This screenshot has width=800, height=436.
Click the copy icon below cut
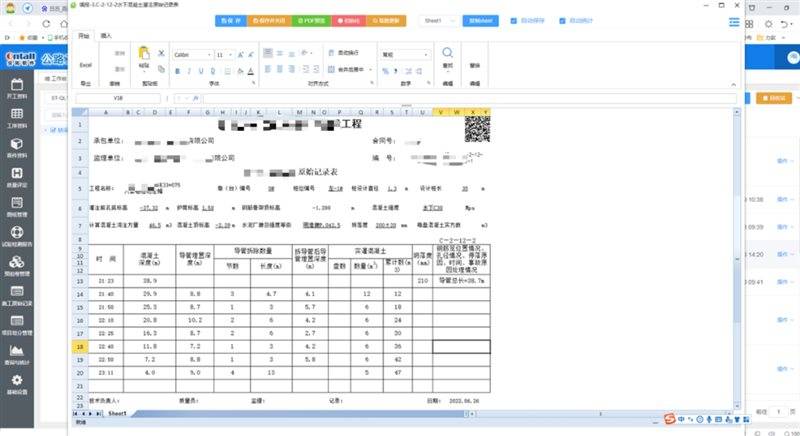(161, 69)
